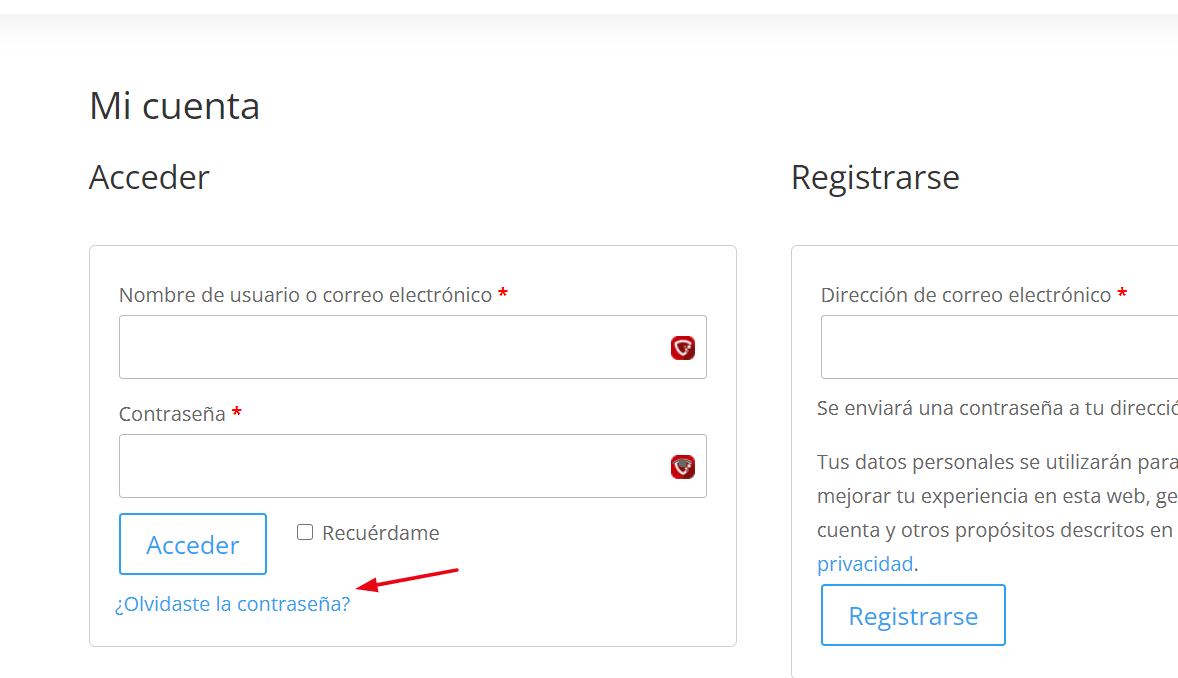Click the password manager icon in Contraseña field
1178x678 pixels.
click(682, 467)
